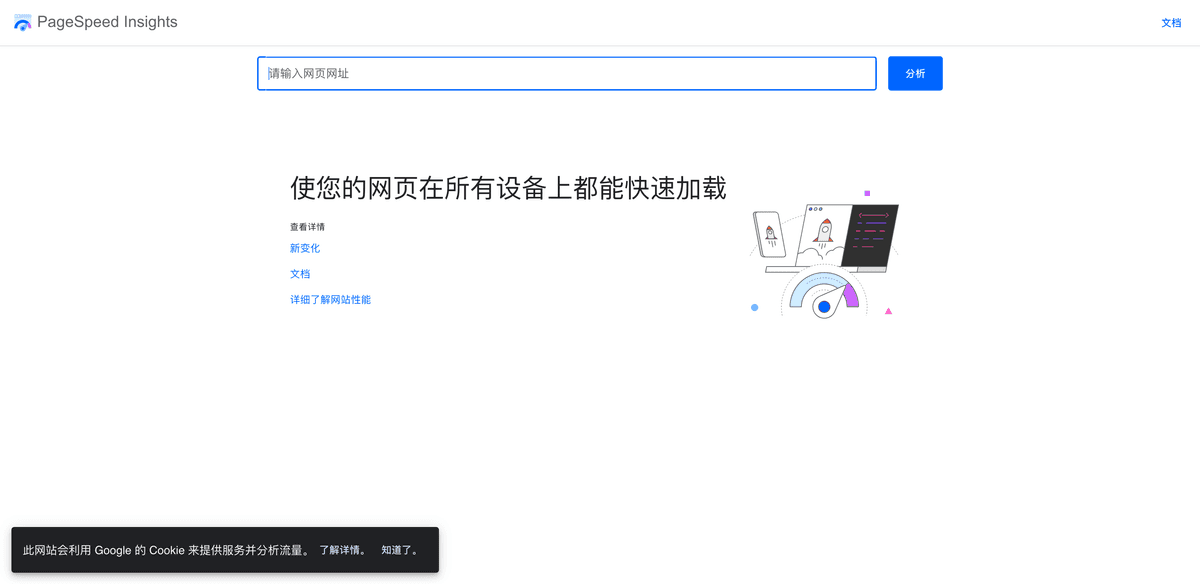The width and height of the screenshot is (1200, 584).
Task: Click the rocket speedometer illustration
Action: coord(824,254)
